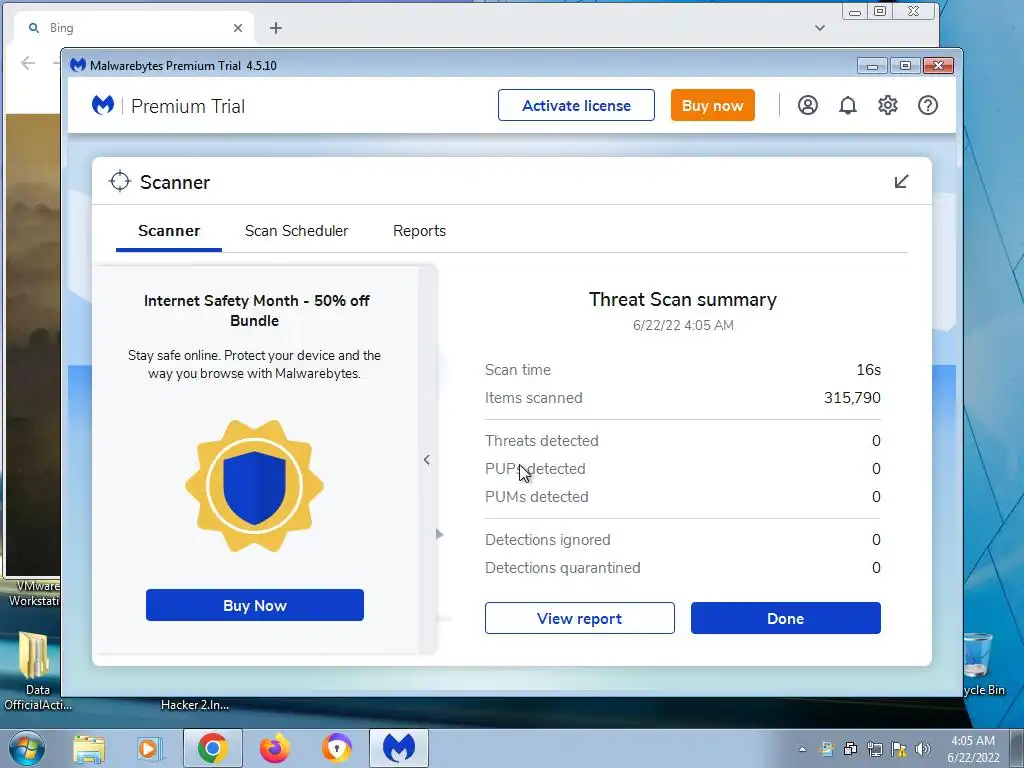
Task: Click Malwarebytes taskbar icon
Action: coord(399,748)
